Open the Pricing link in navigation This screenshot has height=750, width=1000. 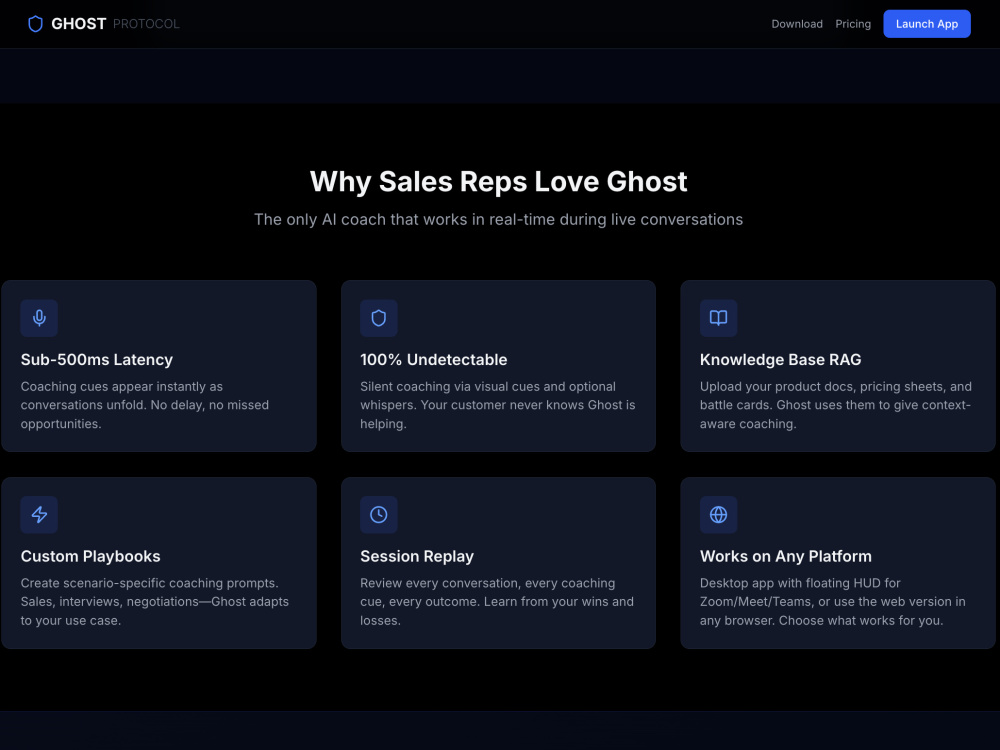(x=853, y=24)
